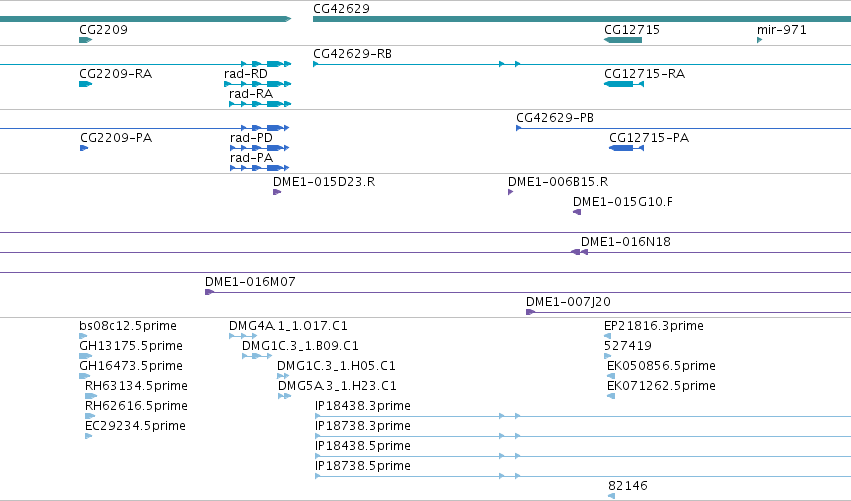851x501 pixels.
Task: Select the IP18438.5prime label
Action: coord(363,446)
